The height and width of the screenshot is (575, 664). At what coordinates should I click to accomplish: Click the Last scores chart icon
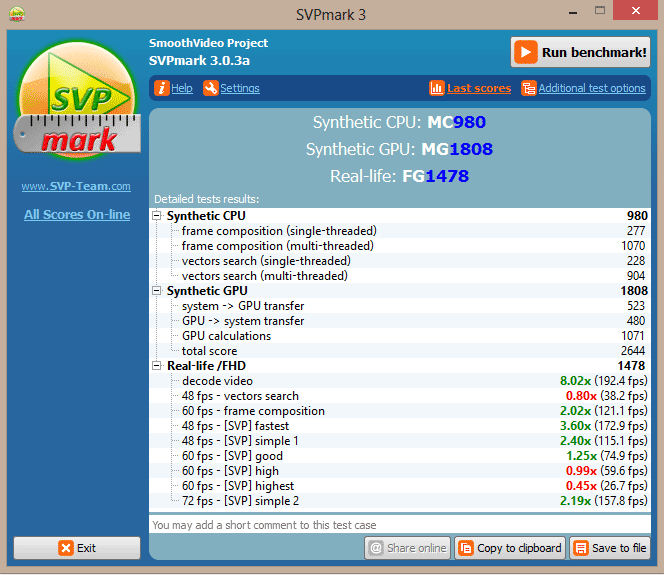(x=437, y=88)
